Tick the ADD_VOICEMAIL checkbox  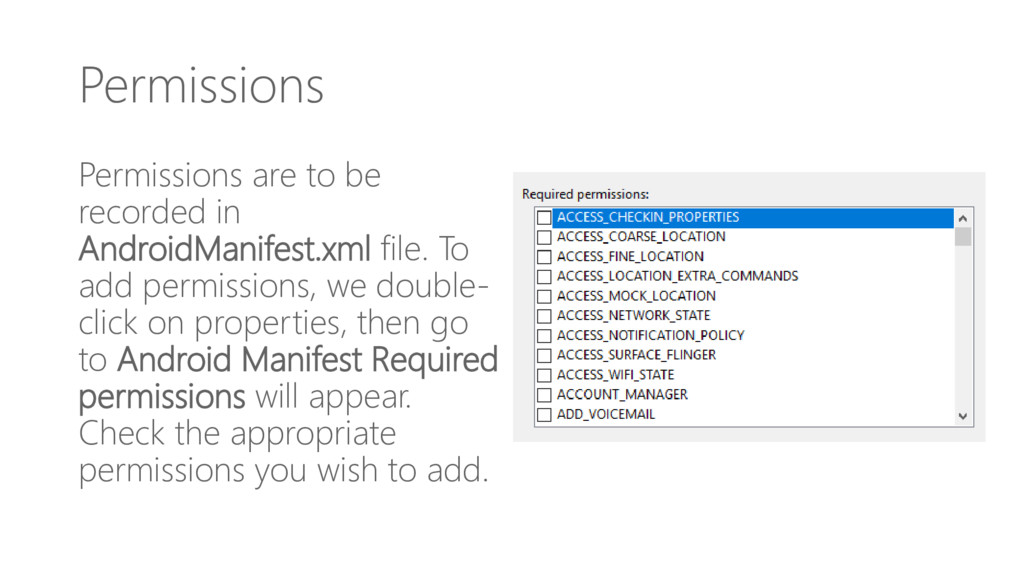click(544, 415)
